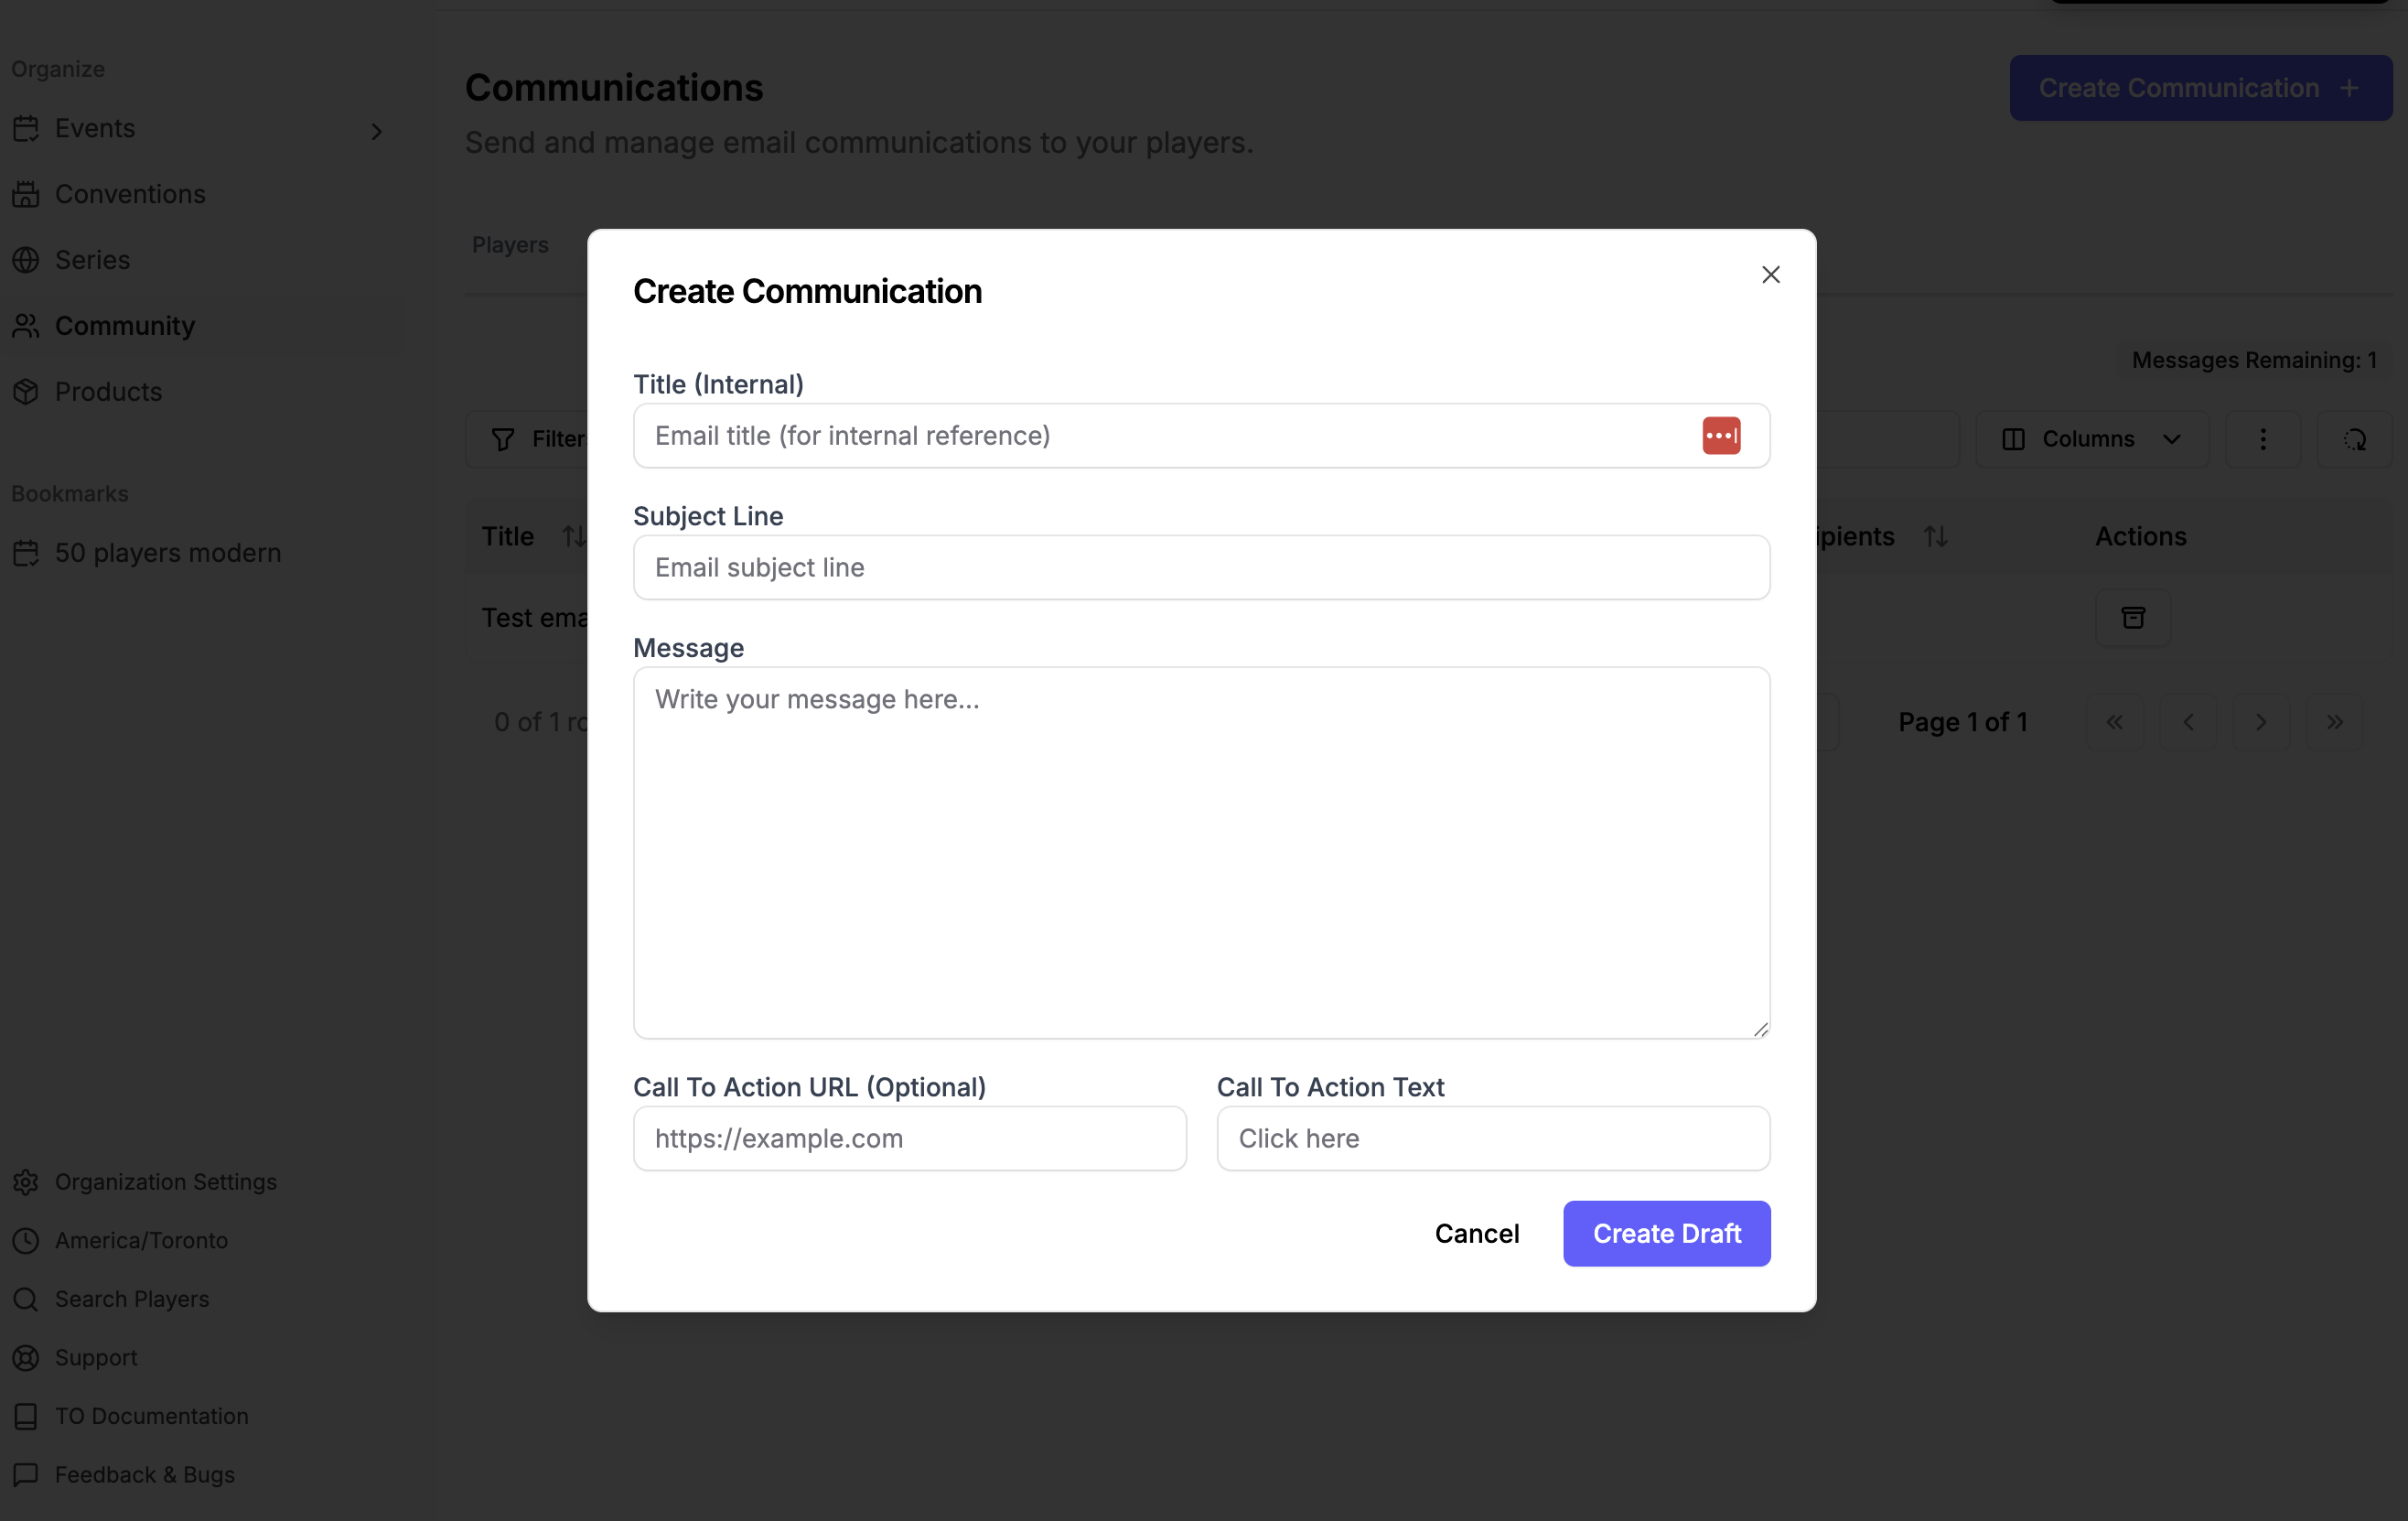The width and height of the screenshot is (2408, 1521).
Task: Click the archive icon in Actions column
Action: pyautogui.click(x=2133, y=618)
